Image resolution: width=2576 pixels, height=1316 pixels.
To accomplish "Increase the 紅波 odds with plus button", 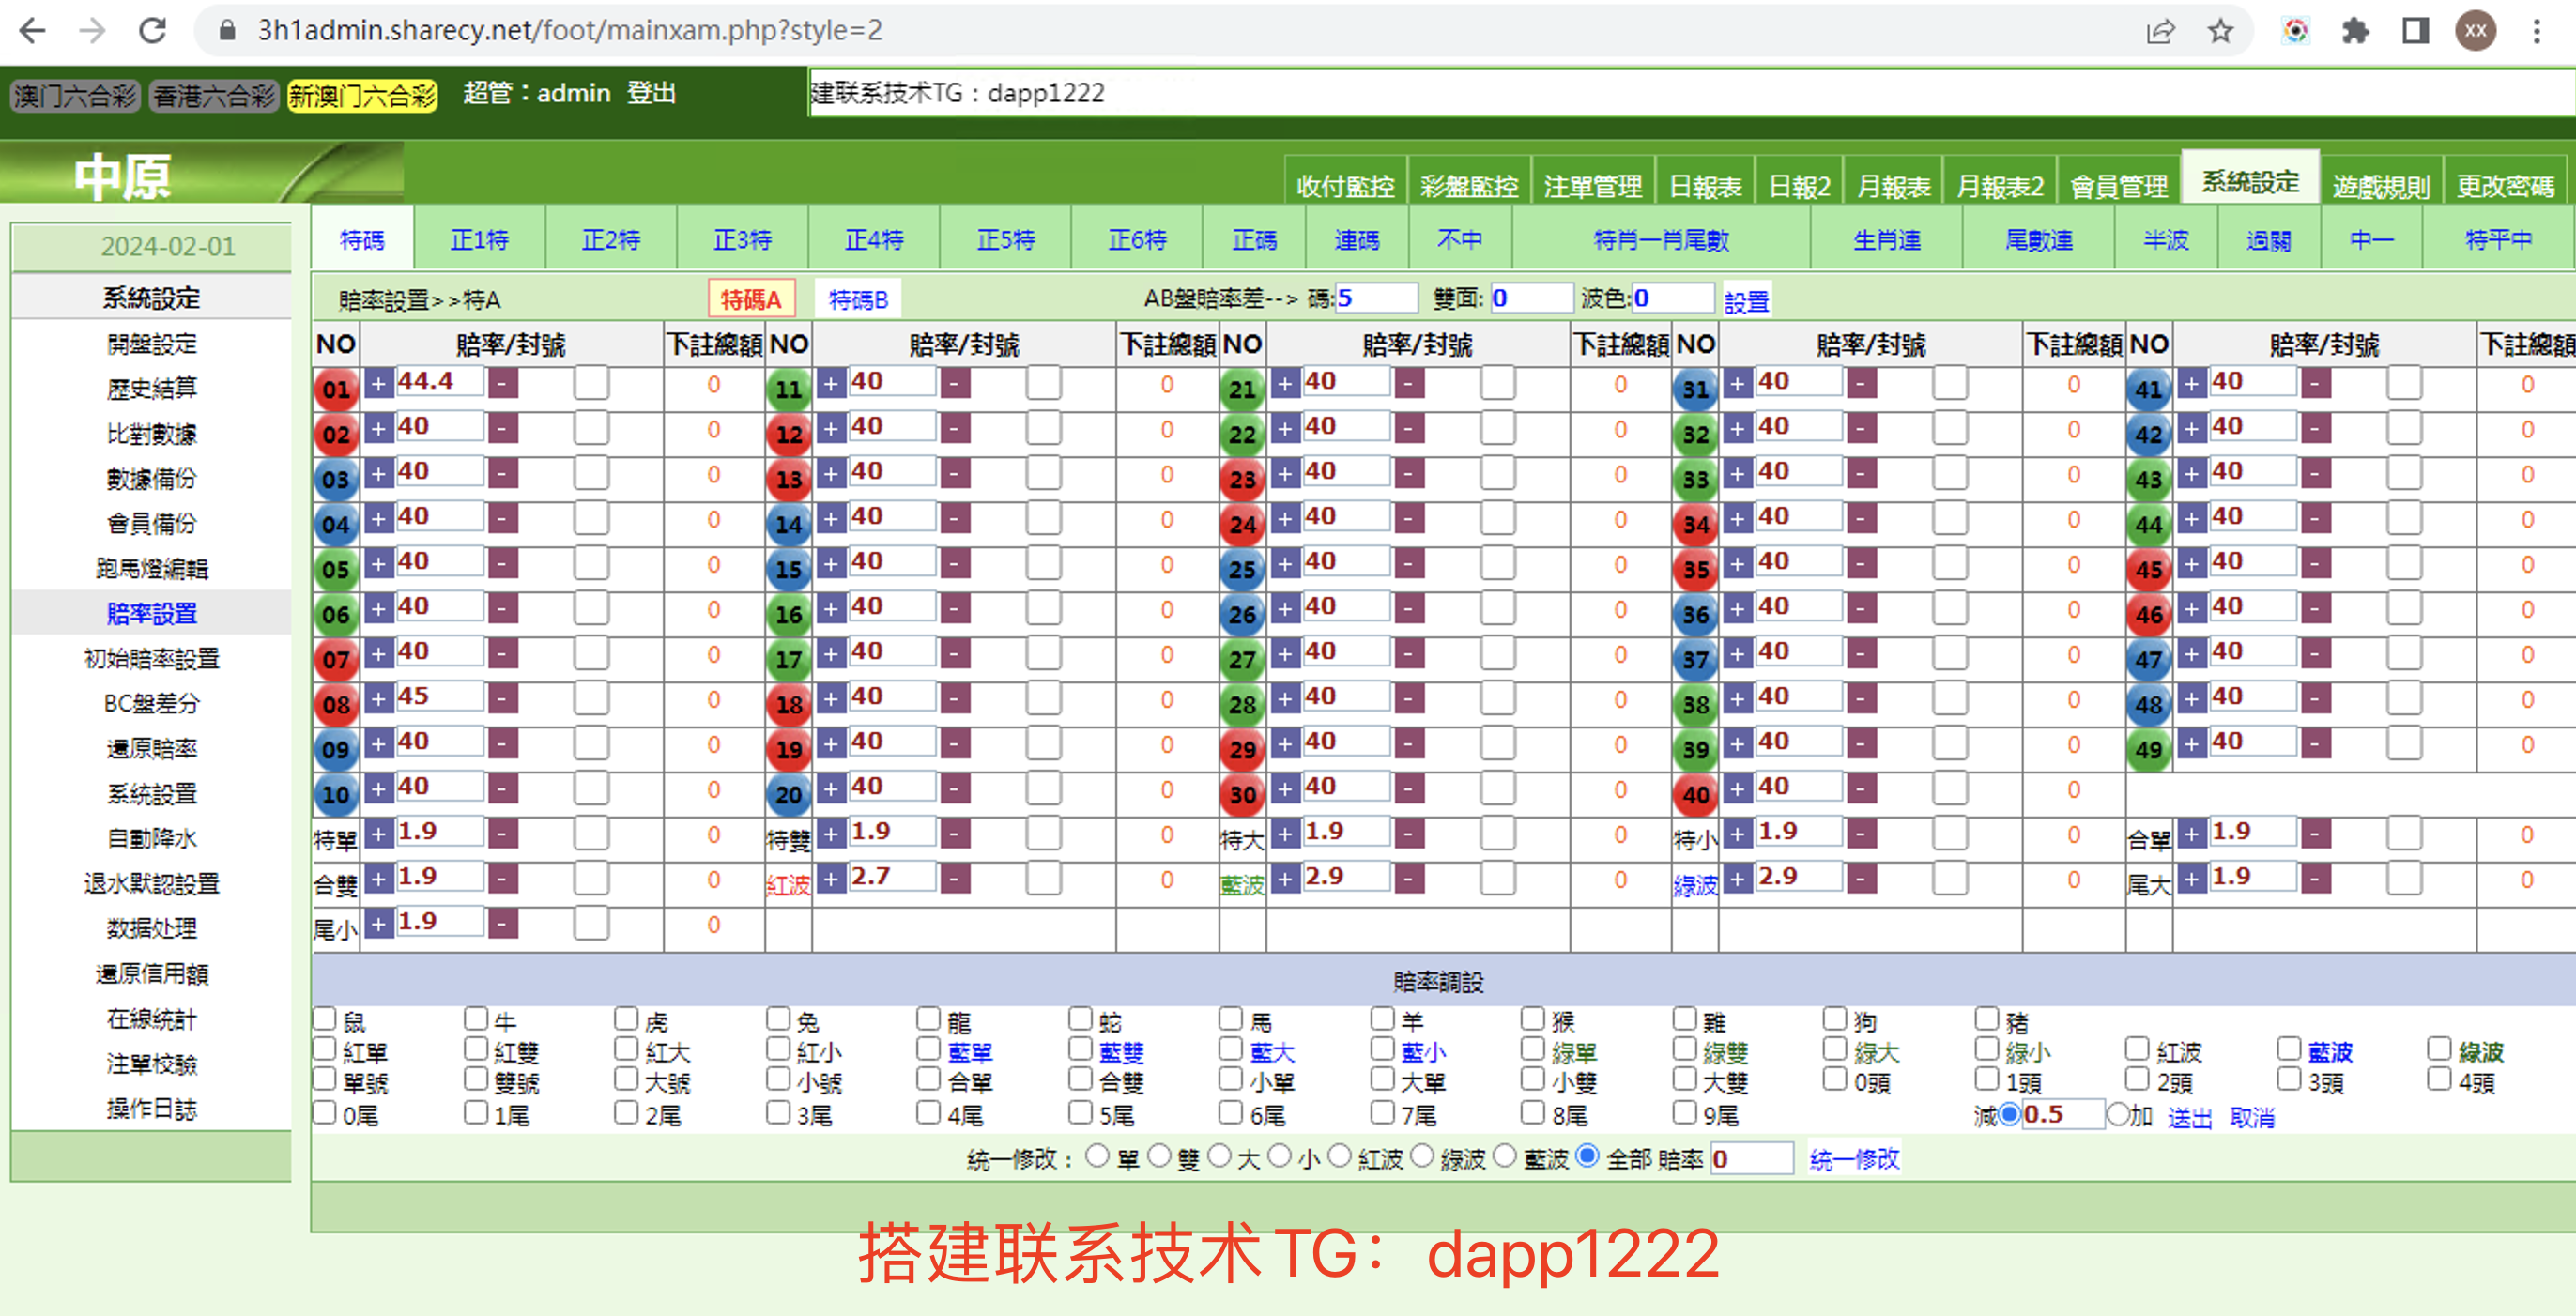I will (831, 879).
